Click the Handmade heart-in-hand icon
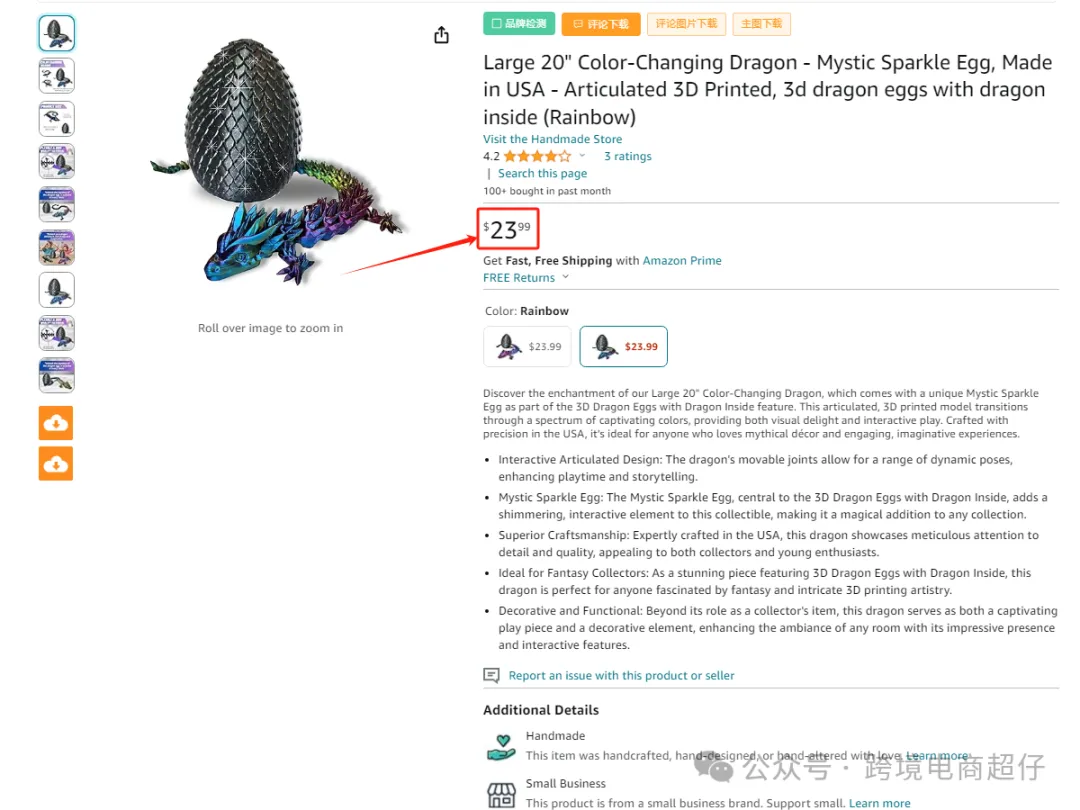Image resolution: width=1080 pixels, height=810 pixels. (501, 747)
